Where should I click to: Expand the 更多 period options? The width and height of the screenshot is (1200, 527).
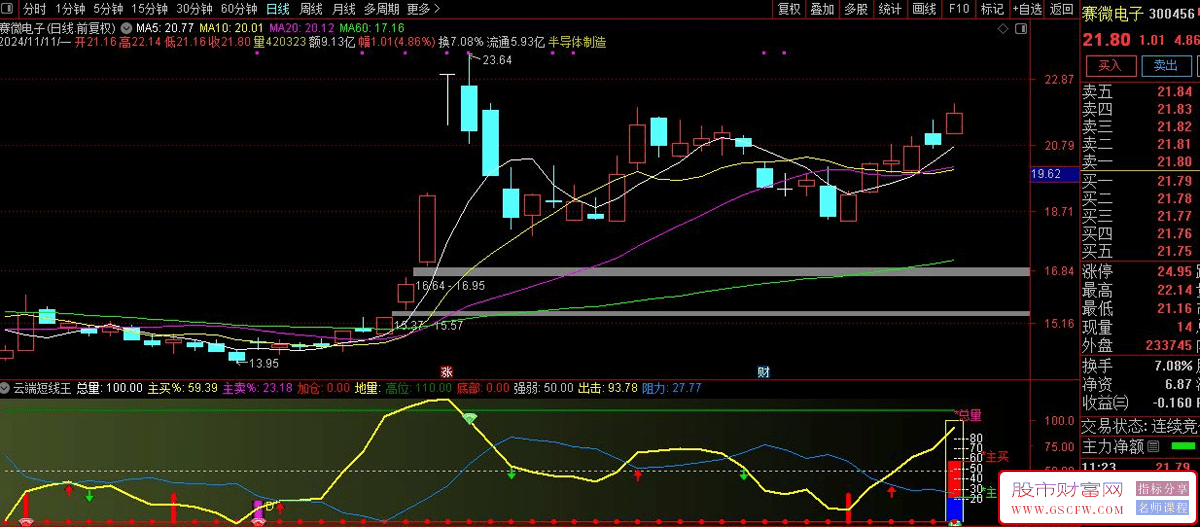pos(424,9)
